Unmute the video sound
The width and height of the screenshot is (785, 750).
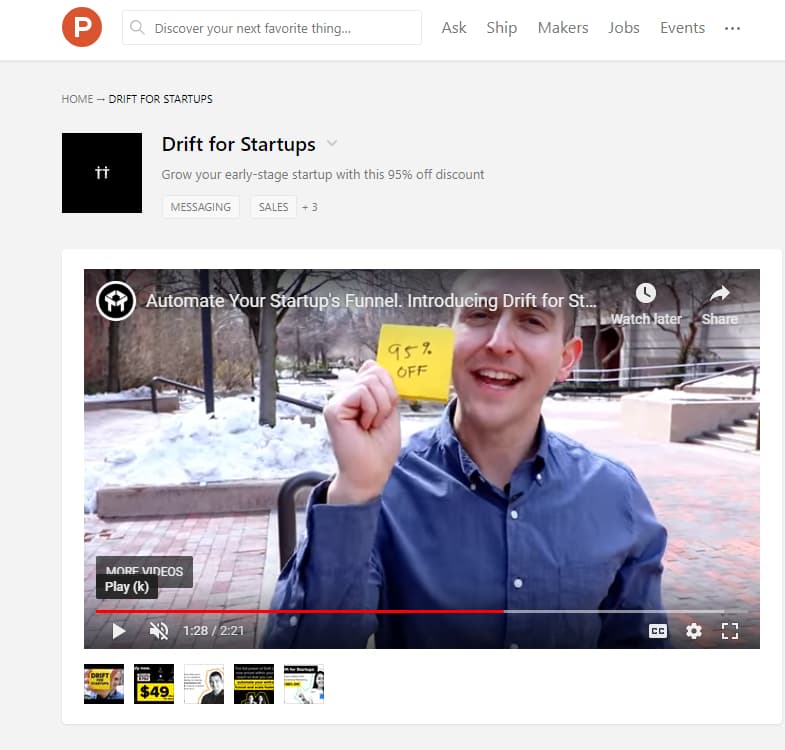coord(159,631)
